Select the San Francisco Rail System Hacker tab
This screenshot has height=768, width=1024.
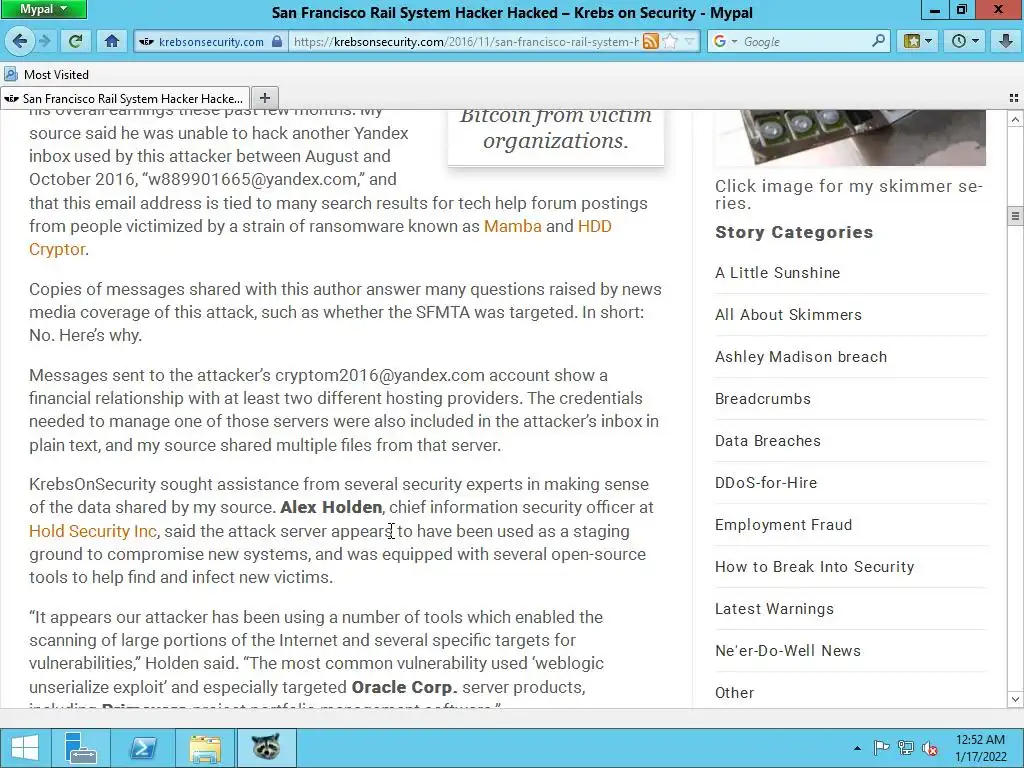tap(125, 99)
